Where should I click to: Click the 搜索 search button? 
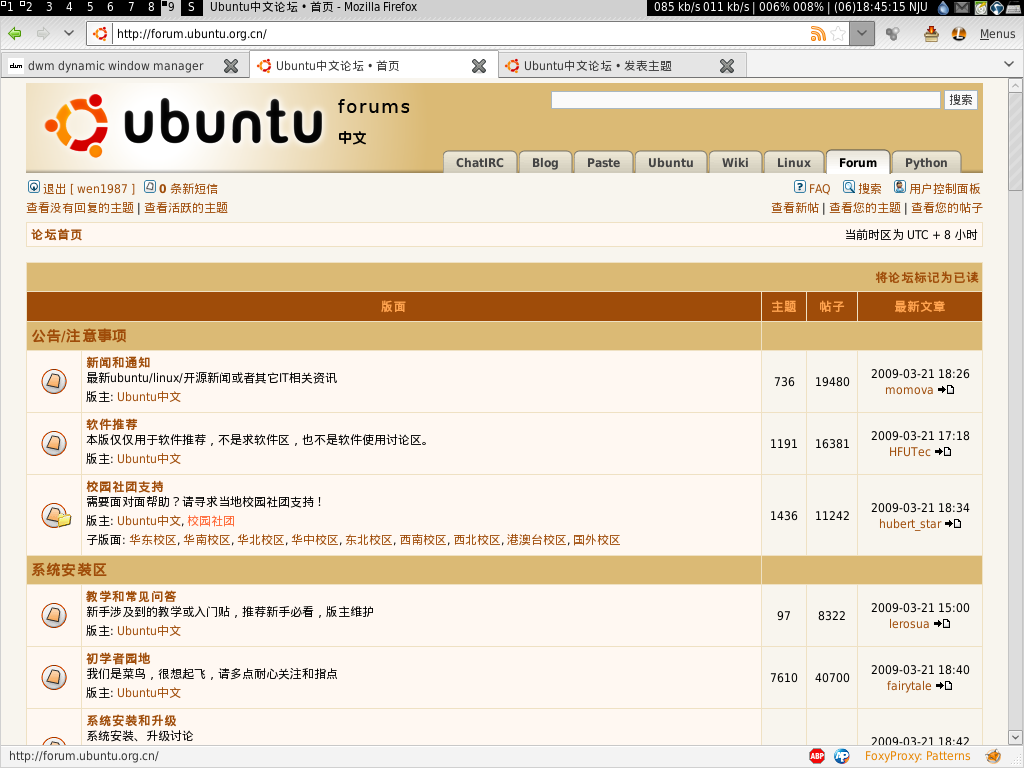pos(961,100)
